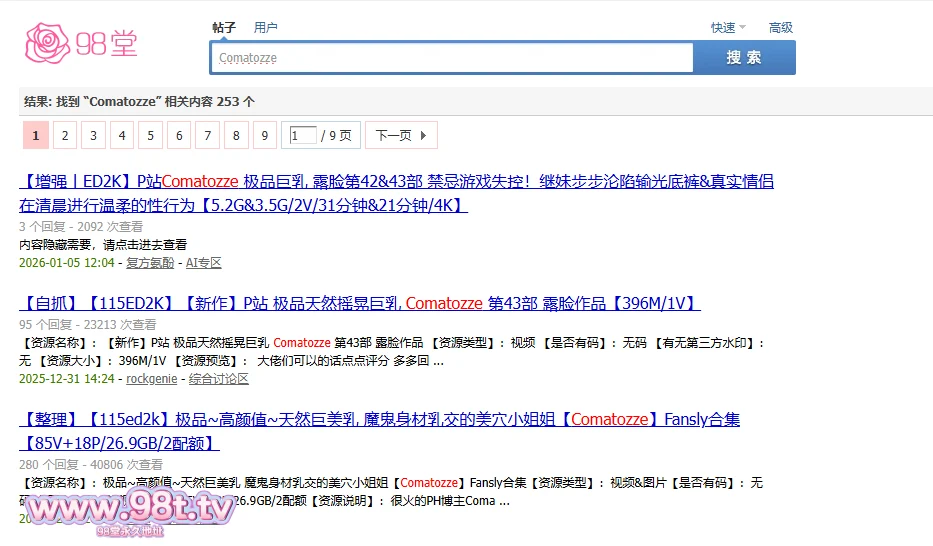Open the 综合讨论区 forum section link
The width and height of the screenshot is (933, 546).
[x=219, y=379]
